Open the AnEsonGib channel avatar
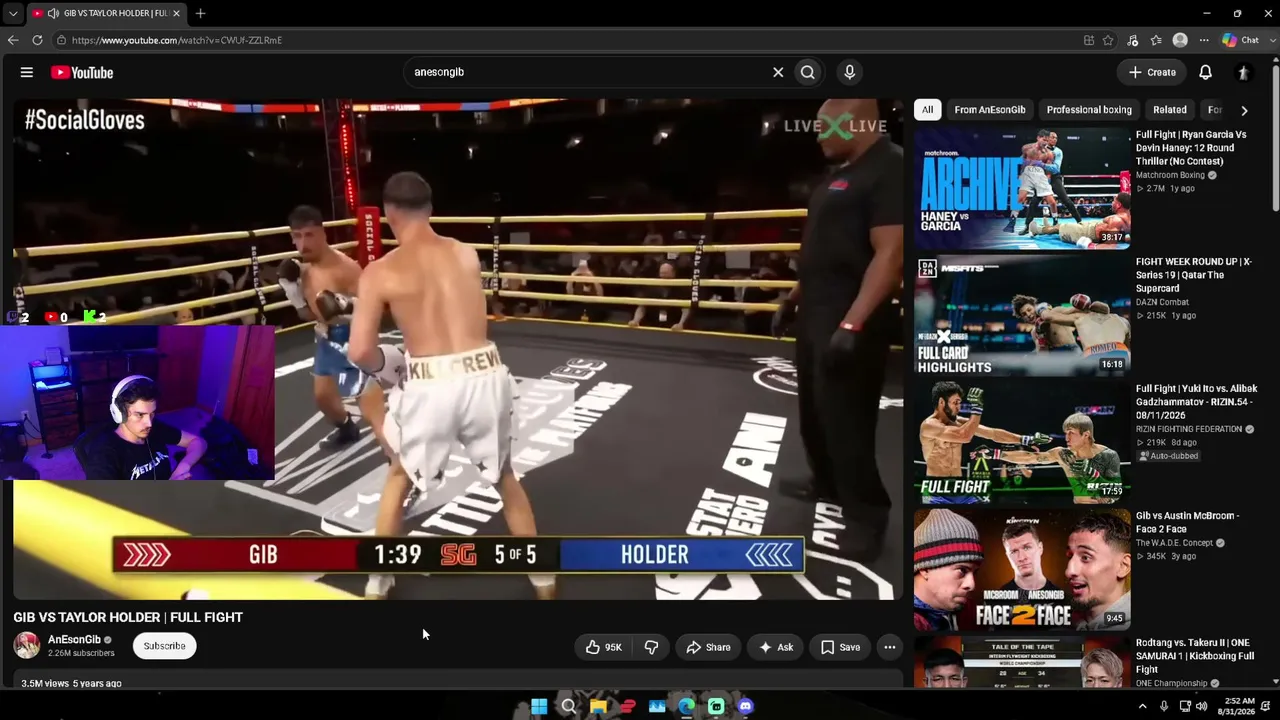Image resolution: width=1280 pixels, height=720 pixels. [27, 646]
